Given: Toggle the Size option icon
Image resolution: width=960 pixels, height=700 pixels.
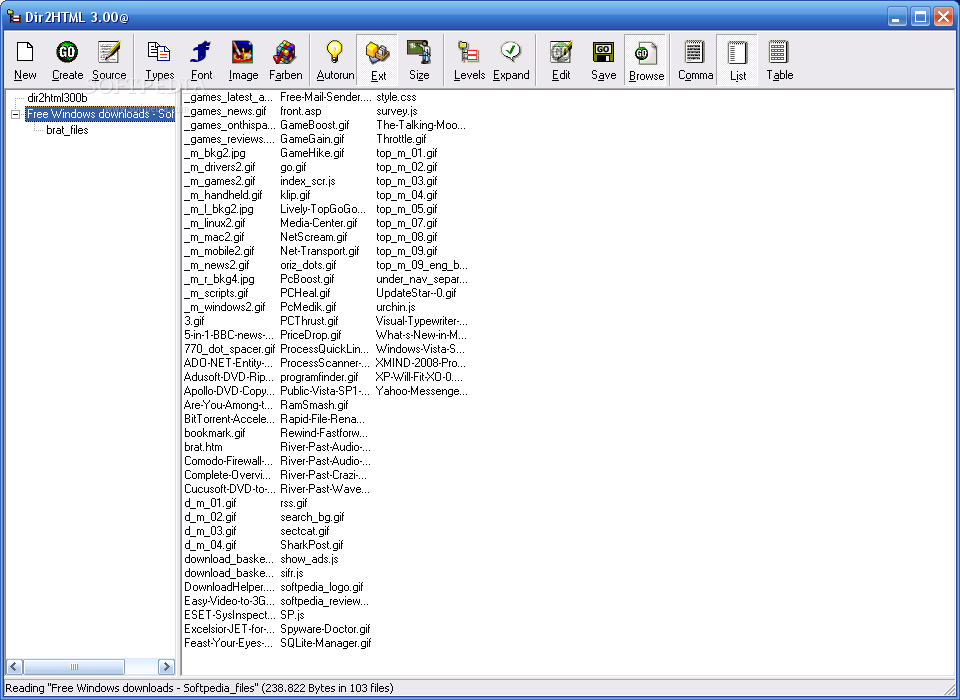Looking at the screenshot, I should point(419,60).
